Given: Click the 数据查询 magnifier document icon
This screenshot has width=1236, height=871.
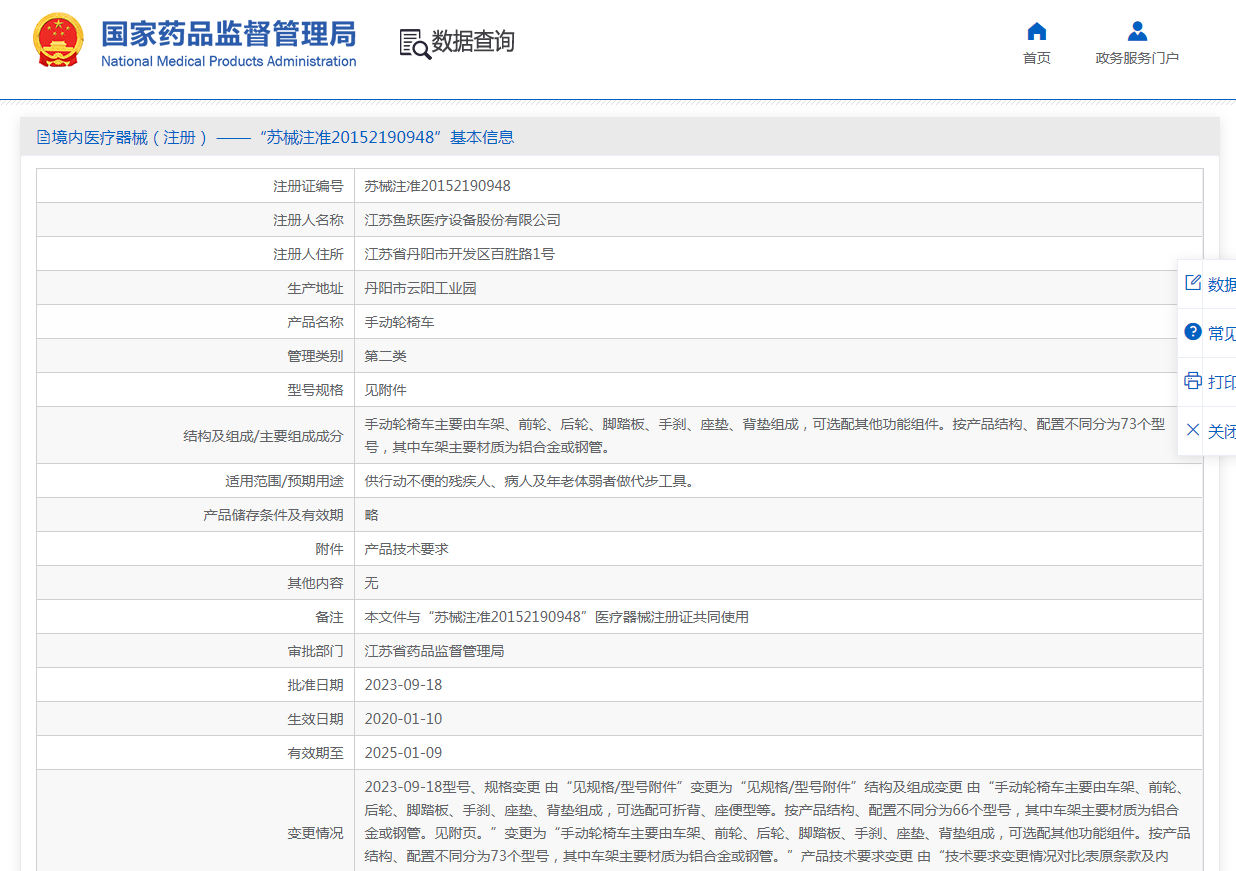Looking at the screenshot, I should pos(414,43).
